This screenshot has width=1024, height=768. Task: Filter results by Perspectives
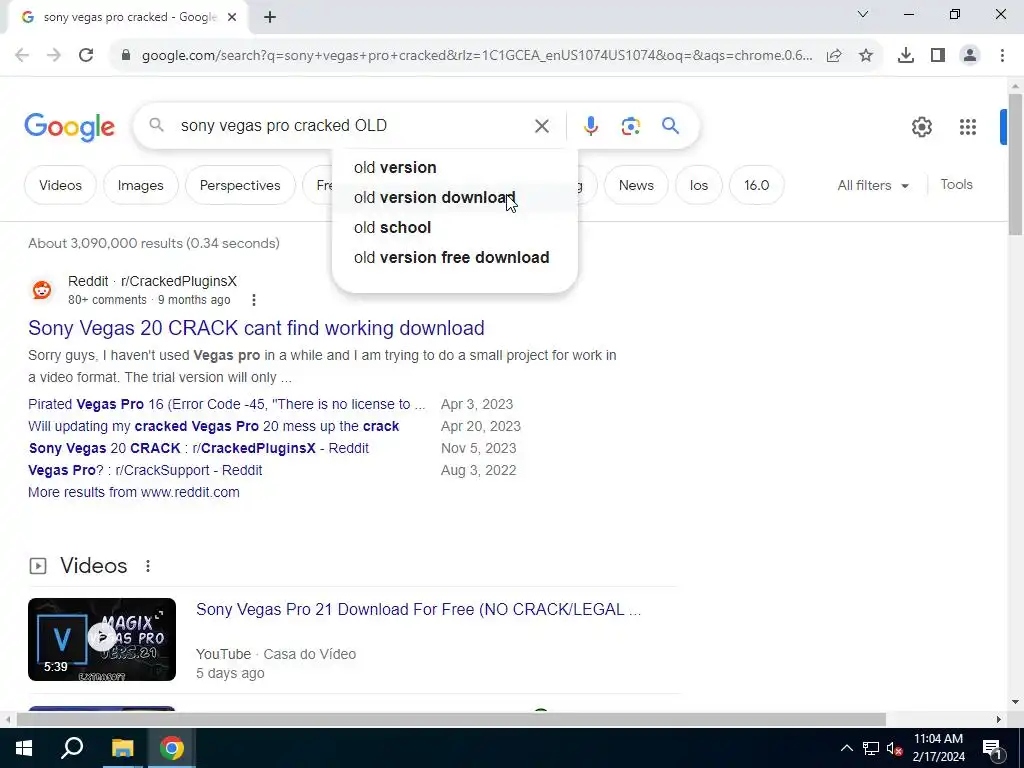coord(240,185)
